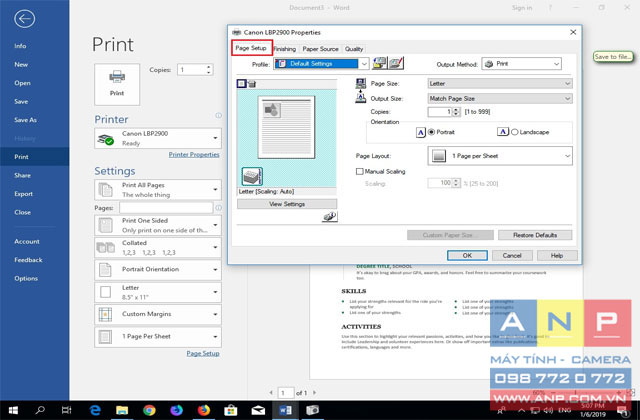Select the printer preview mode icon

click(252, 84)
